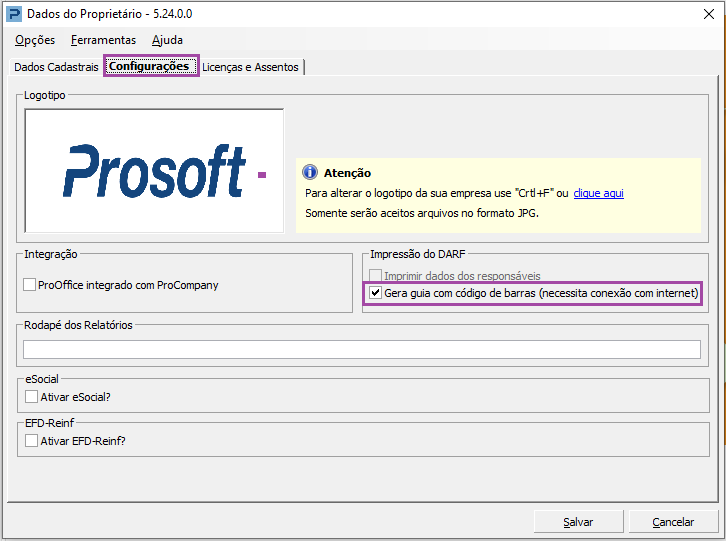The height and width of the screenshot is (542, 726).
Task: Toggle the Ativar eSocial checkbox
Action: tap(32, 397)
